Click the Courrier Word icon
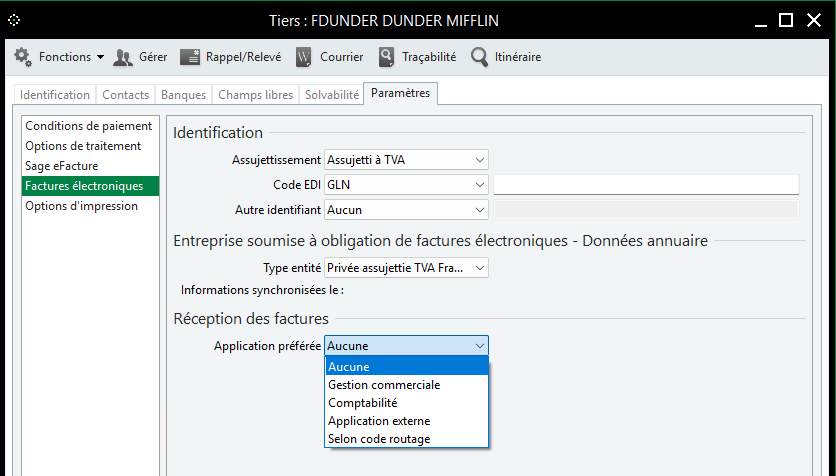Image resolution: width=836 pixels, height=476 pixels. [303, 57]
